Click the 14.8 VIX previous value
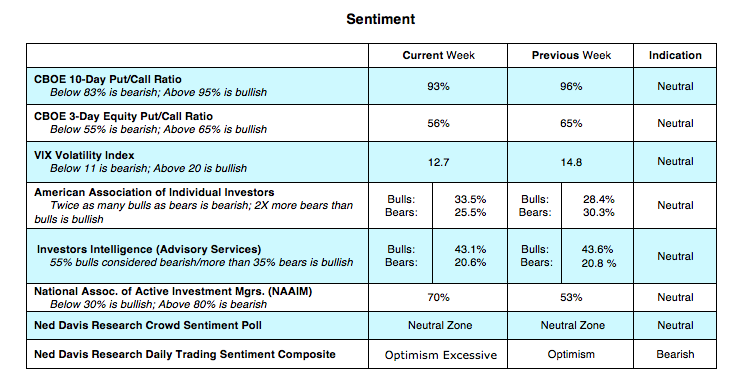Viewport: 743px width, 380px height. [571, 163]
